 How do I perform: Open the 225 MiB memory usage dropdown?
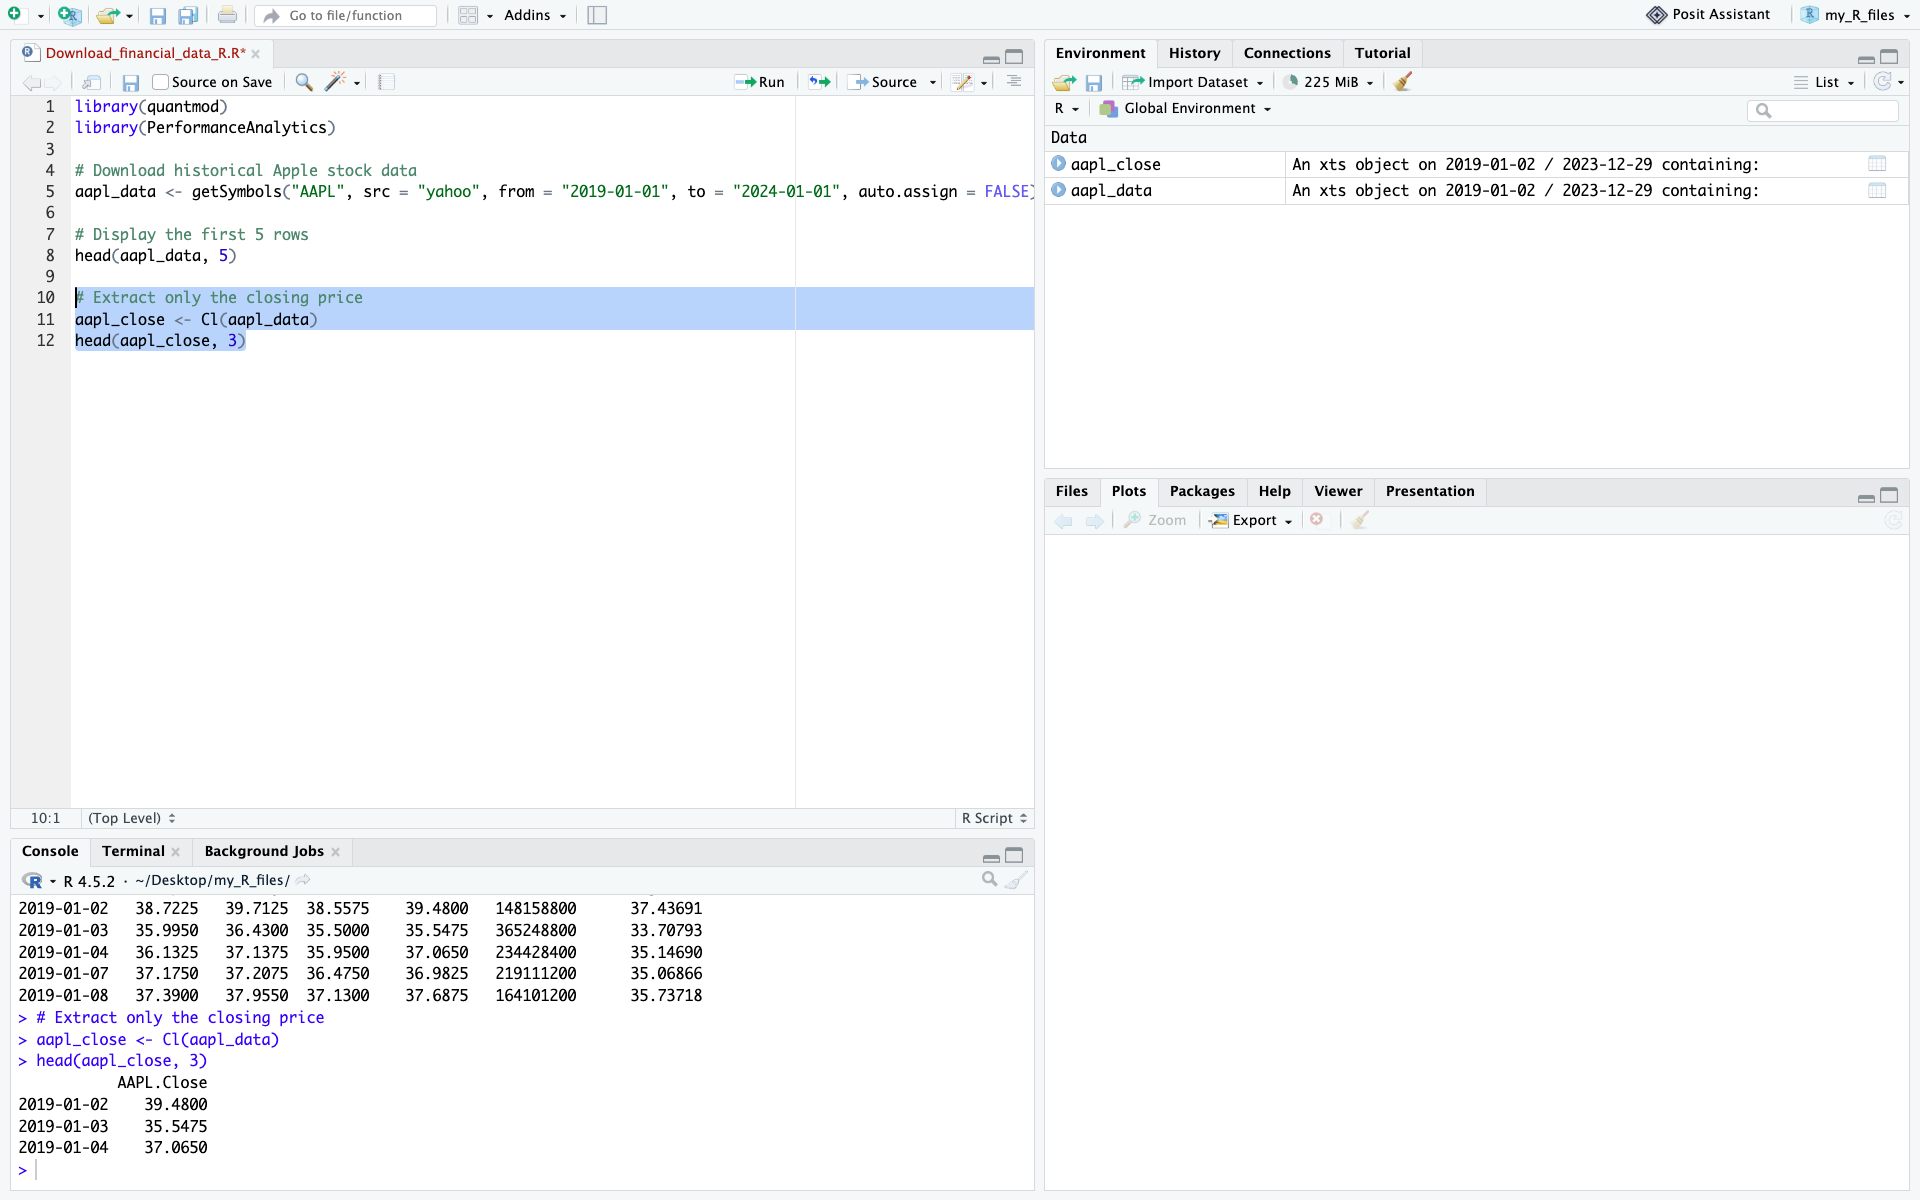tap(1329, 82)
